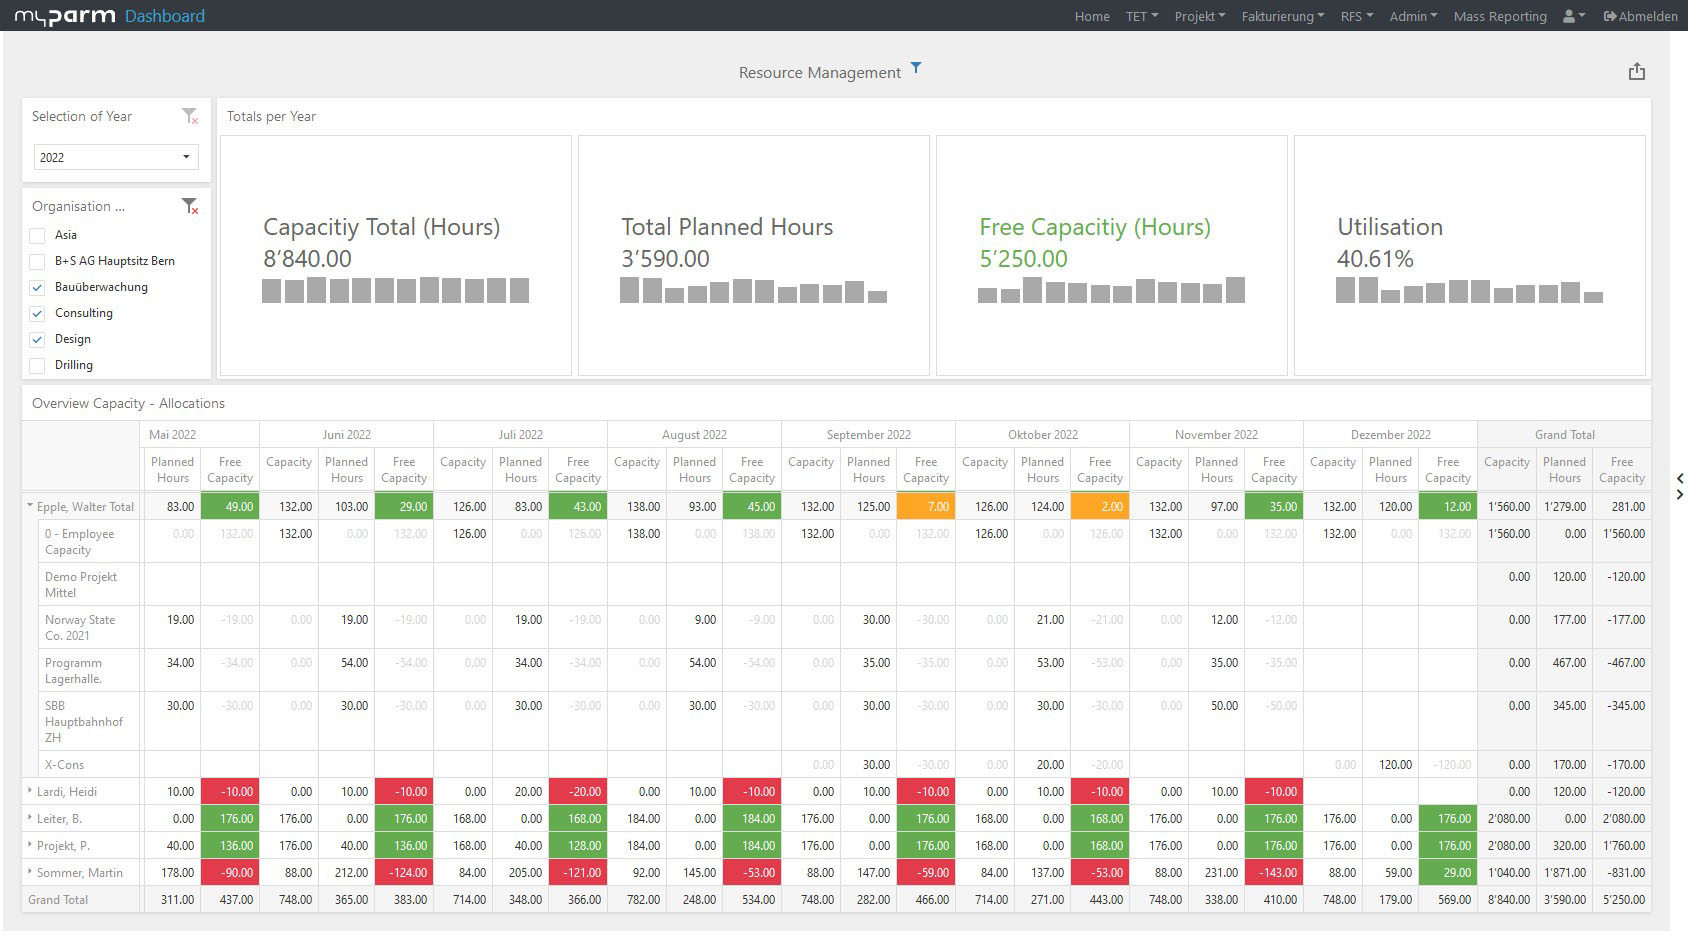Viewport: 1688px width, 939px height.
Task: Tick the Drilling organisation checkbox
Action: pos(38,365)
